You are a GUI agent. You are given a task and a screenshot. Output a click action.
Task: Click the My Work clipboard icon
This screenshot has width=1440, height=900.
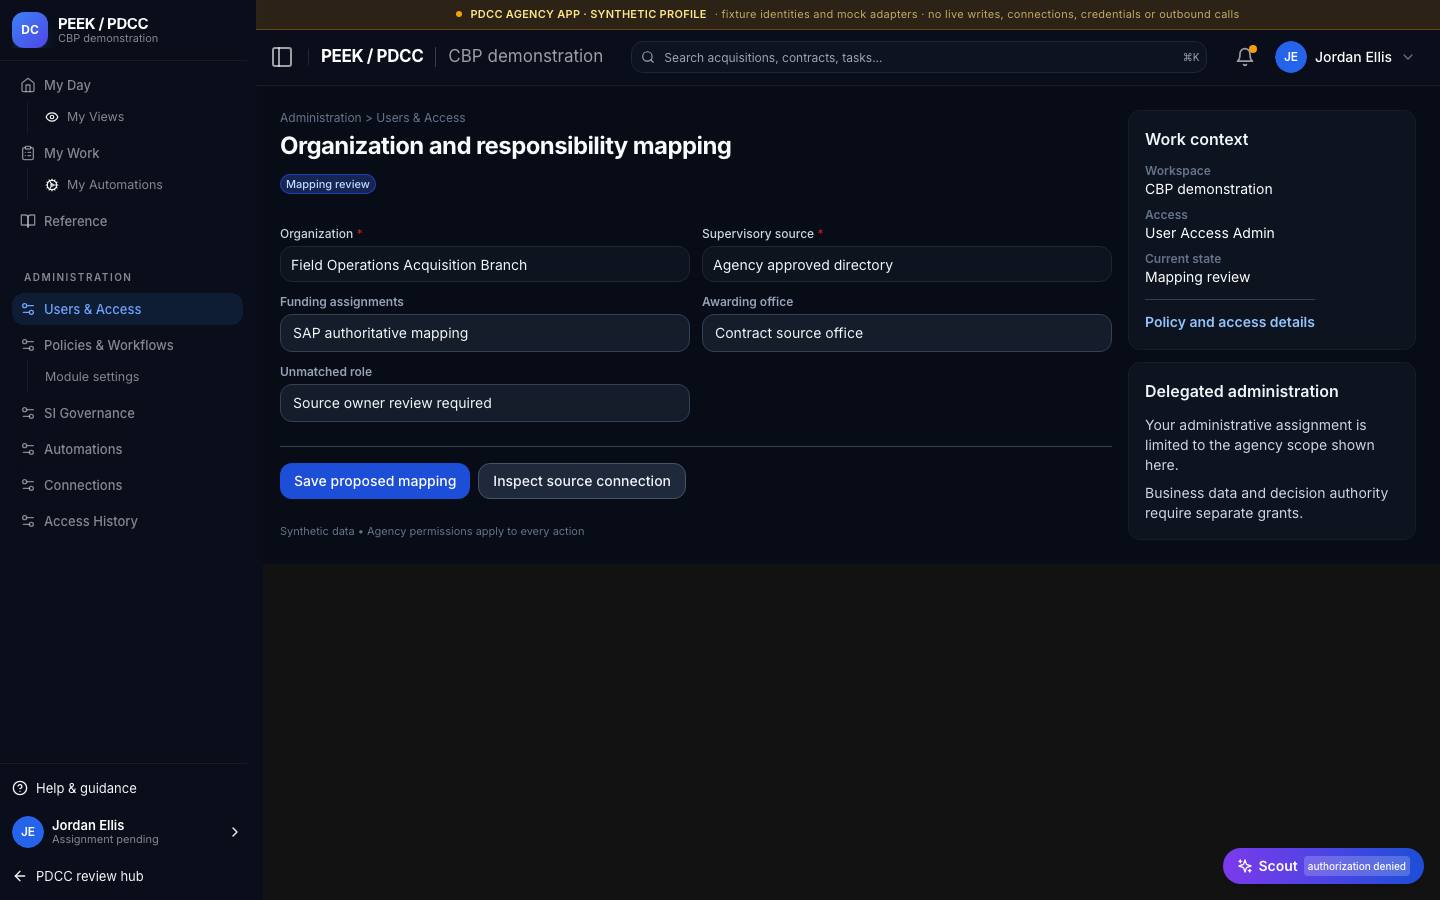pyautogui.click(x=28, y=153)
